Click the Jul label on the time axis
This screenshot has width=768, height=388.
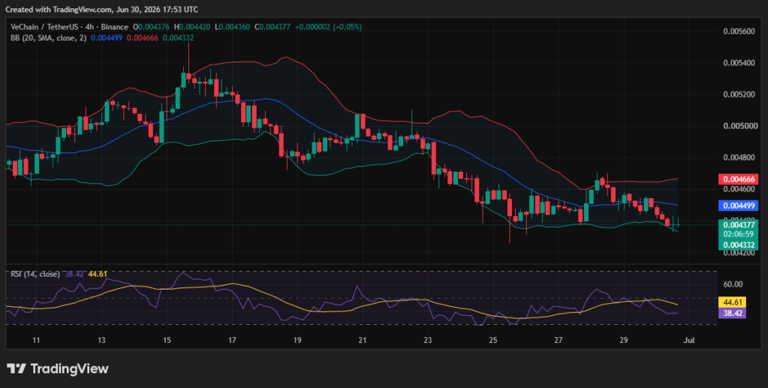pos(689,340)
